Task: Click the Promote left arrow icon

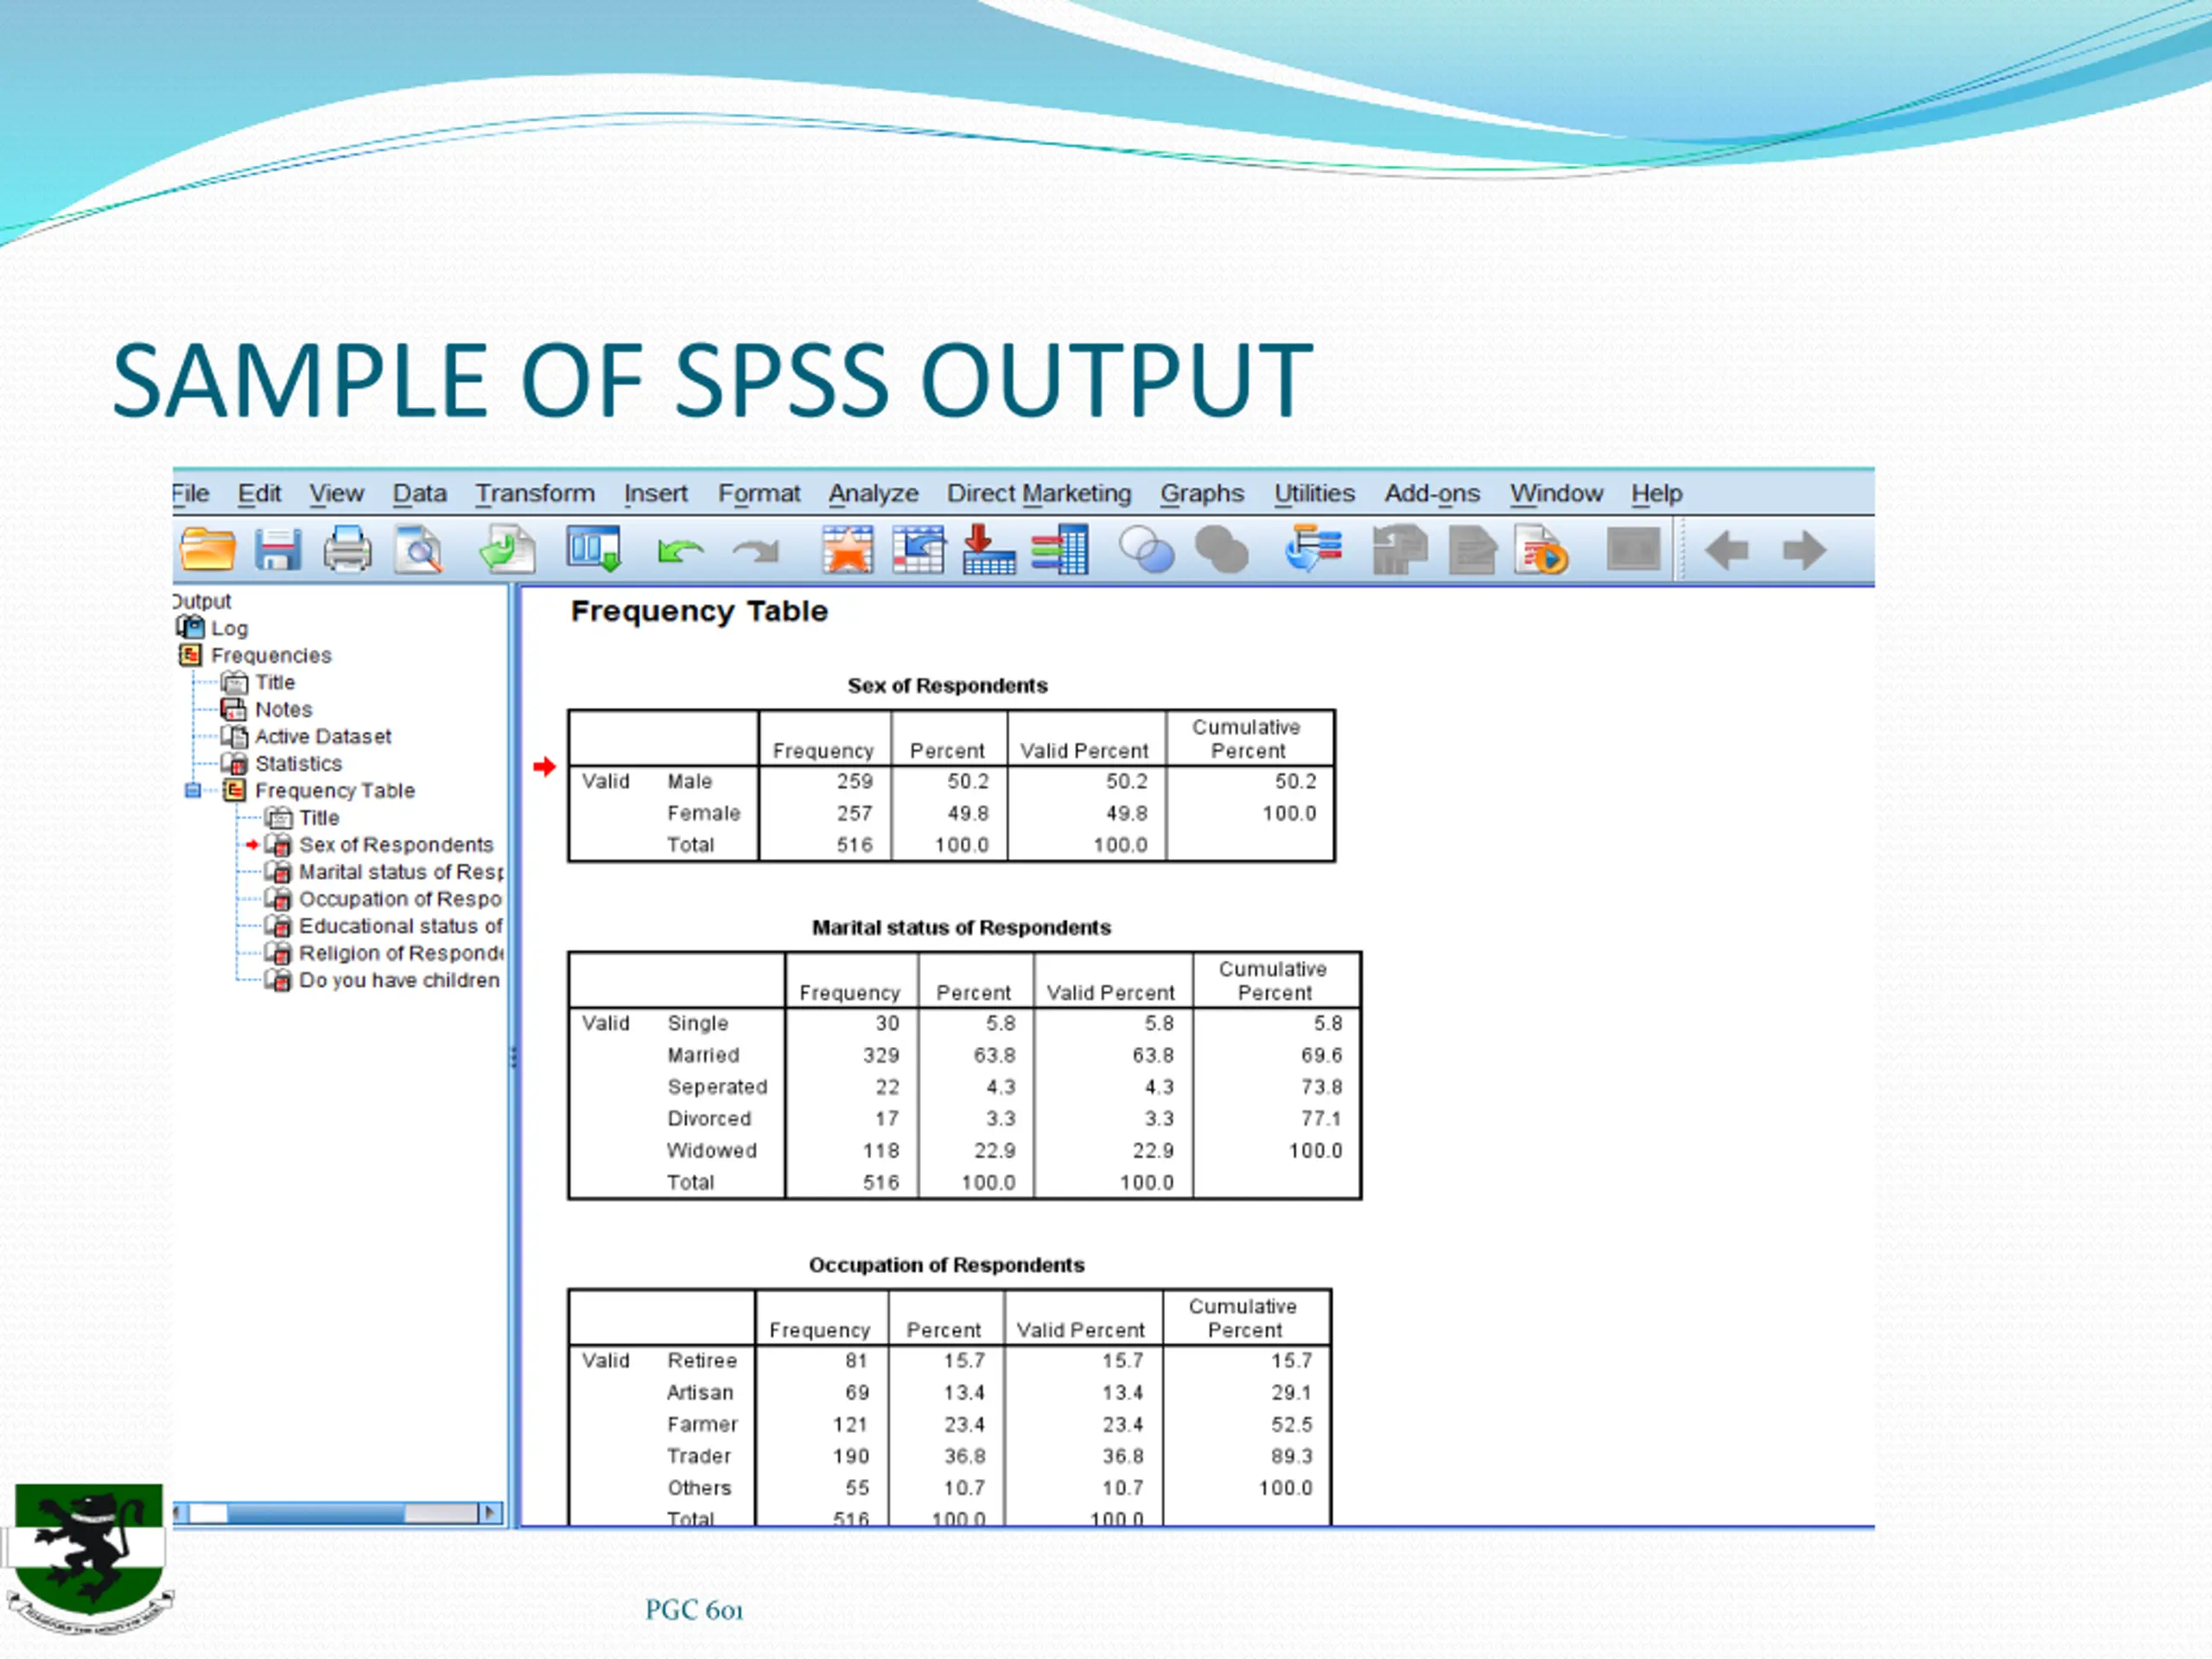Action: 1726,550
